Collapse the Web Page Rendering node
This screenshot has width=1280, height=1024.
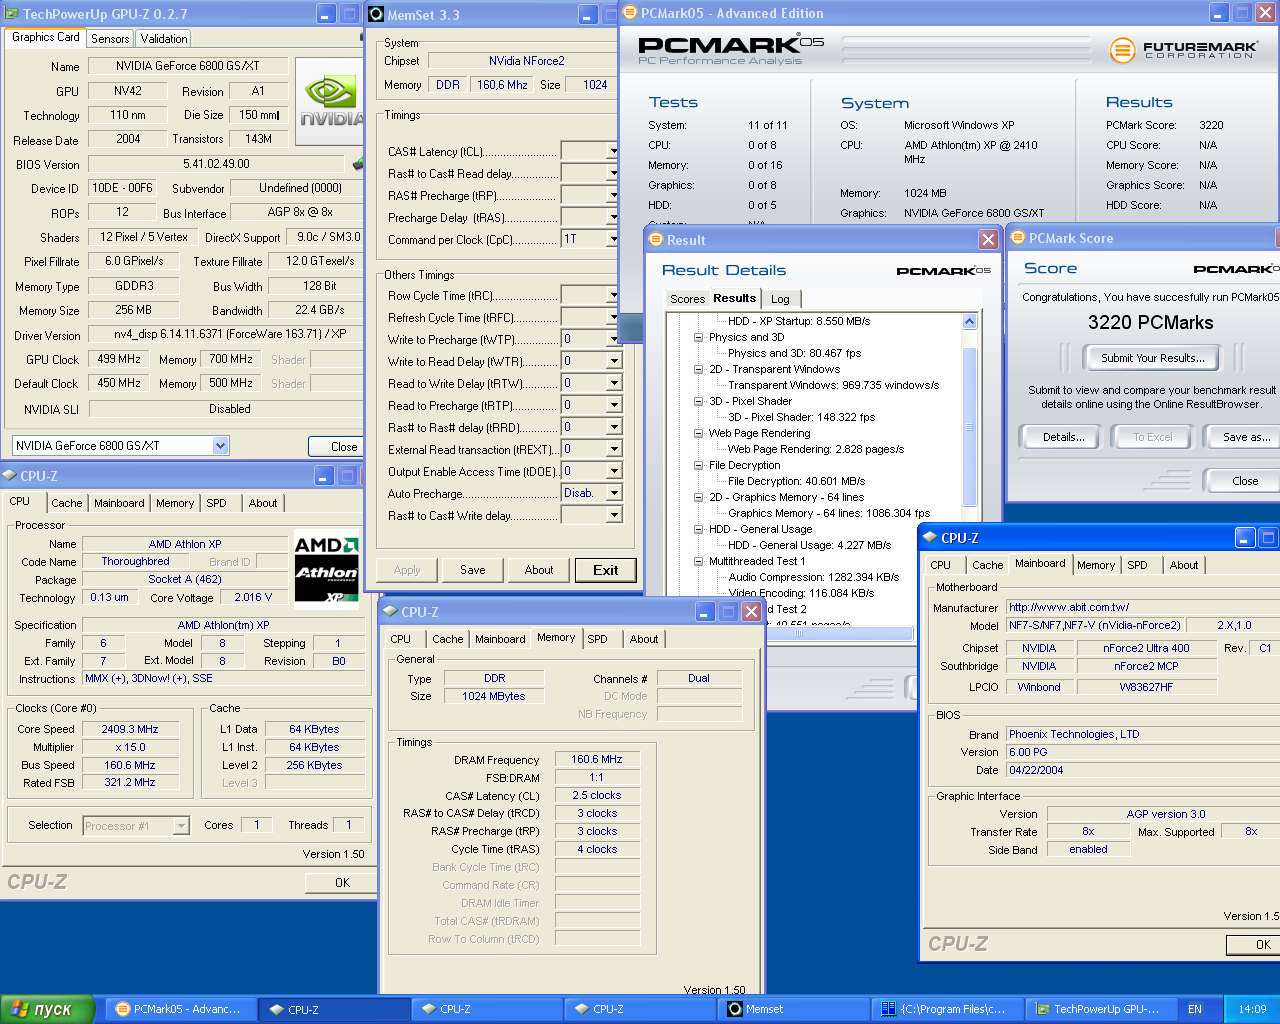(x=699, y=433)
